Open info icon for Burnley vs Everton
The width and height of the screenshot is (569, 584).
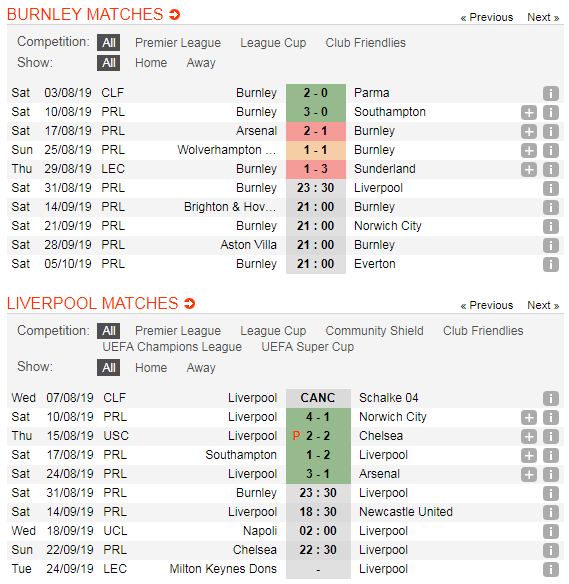pos(550,264)
